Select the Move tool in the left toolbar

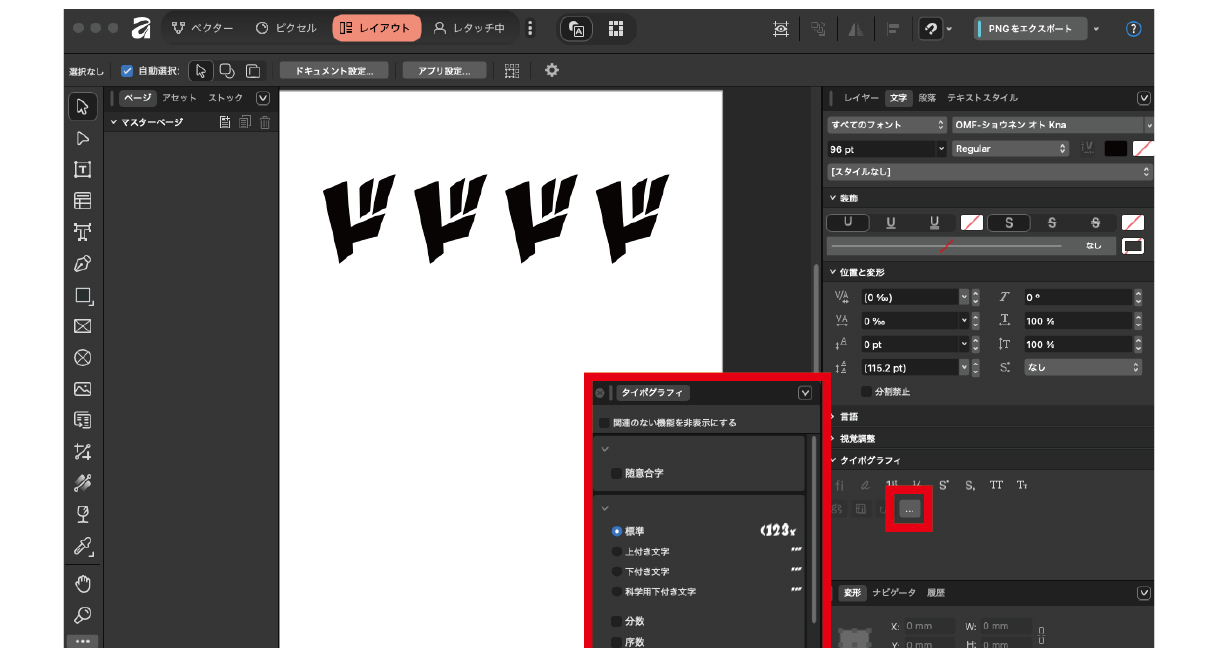83,107
